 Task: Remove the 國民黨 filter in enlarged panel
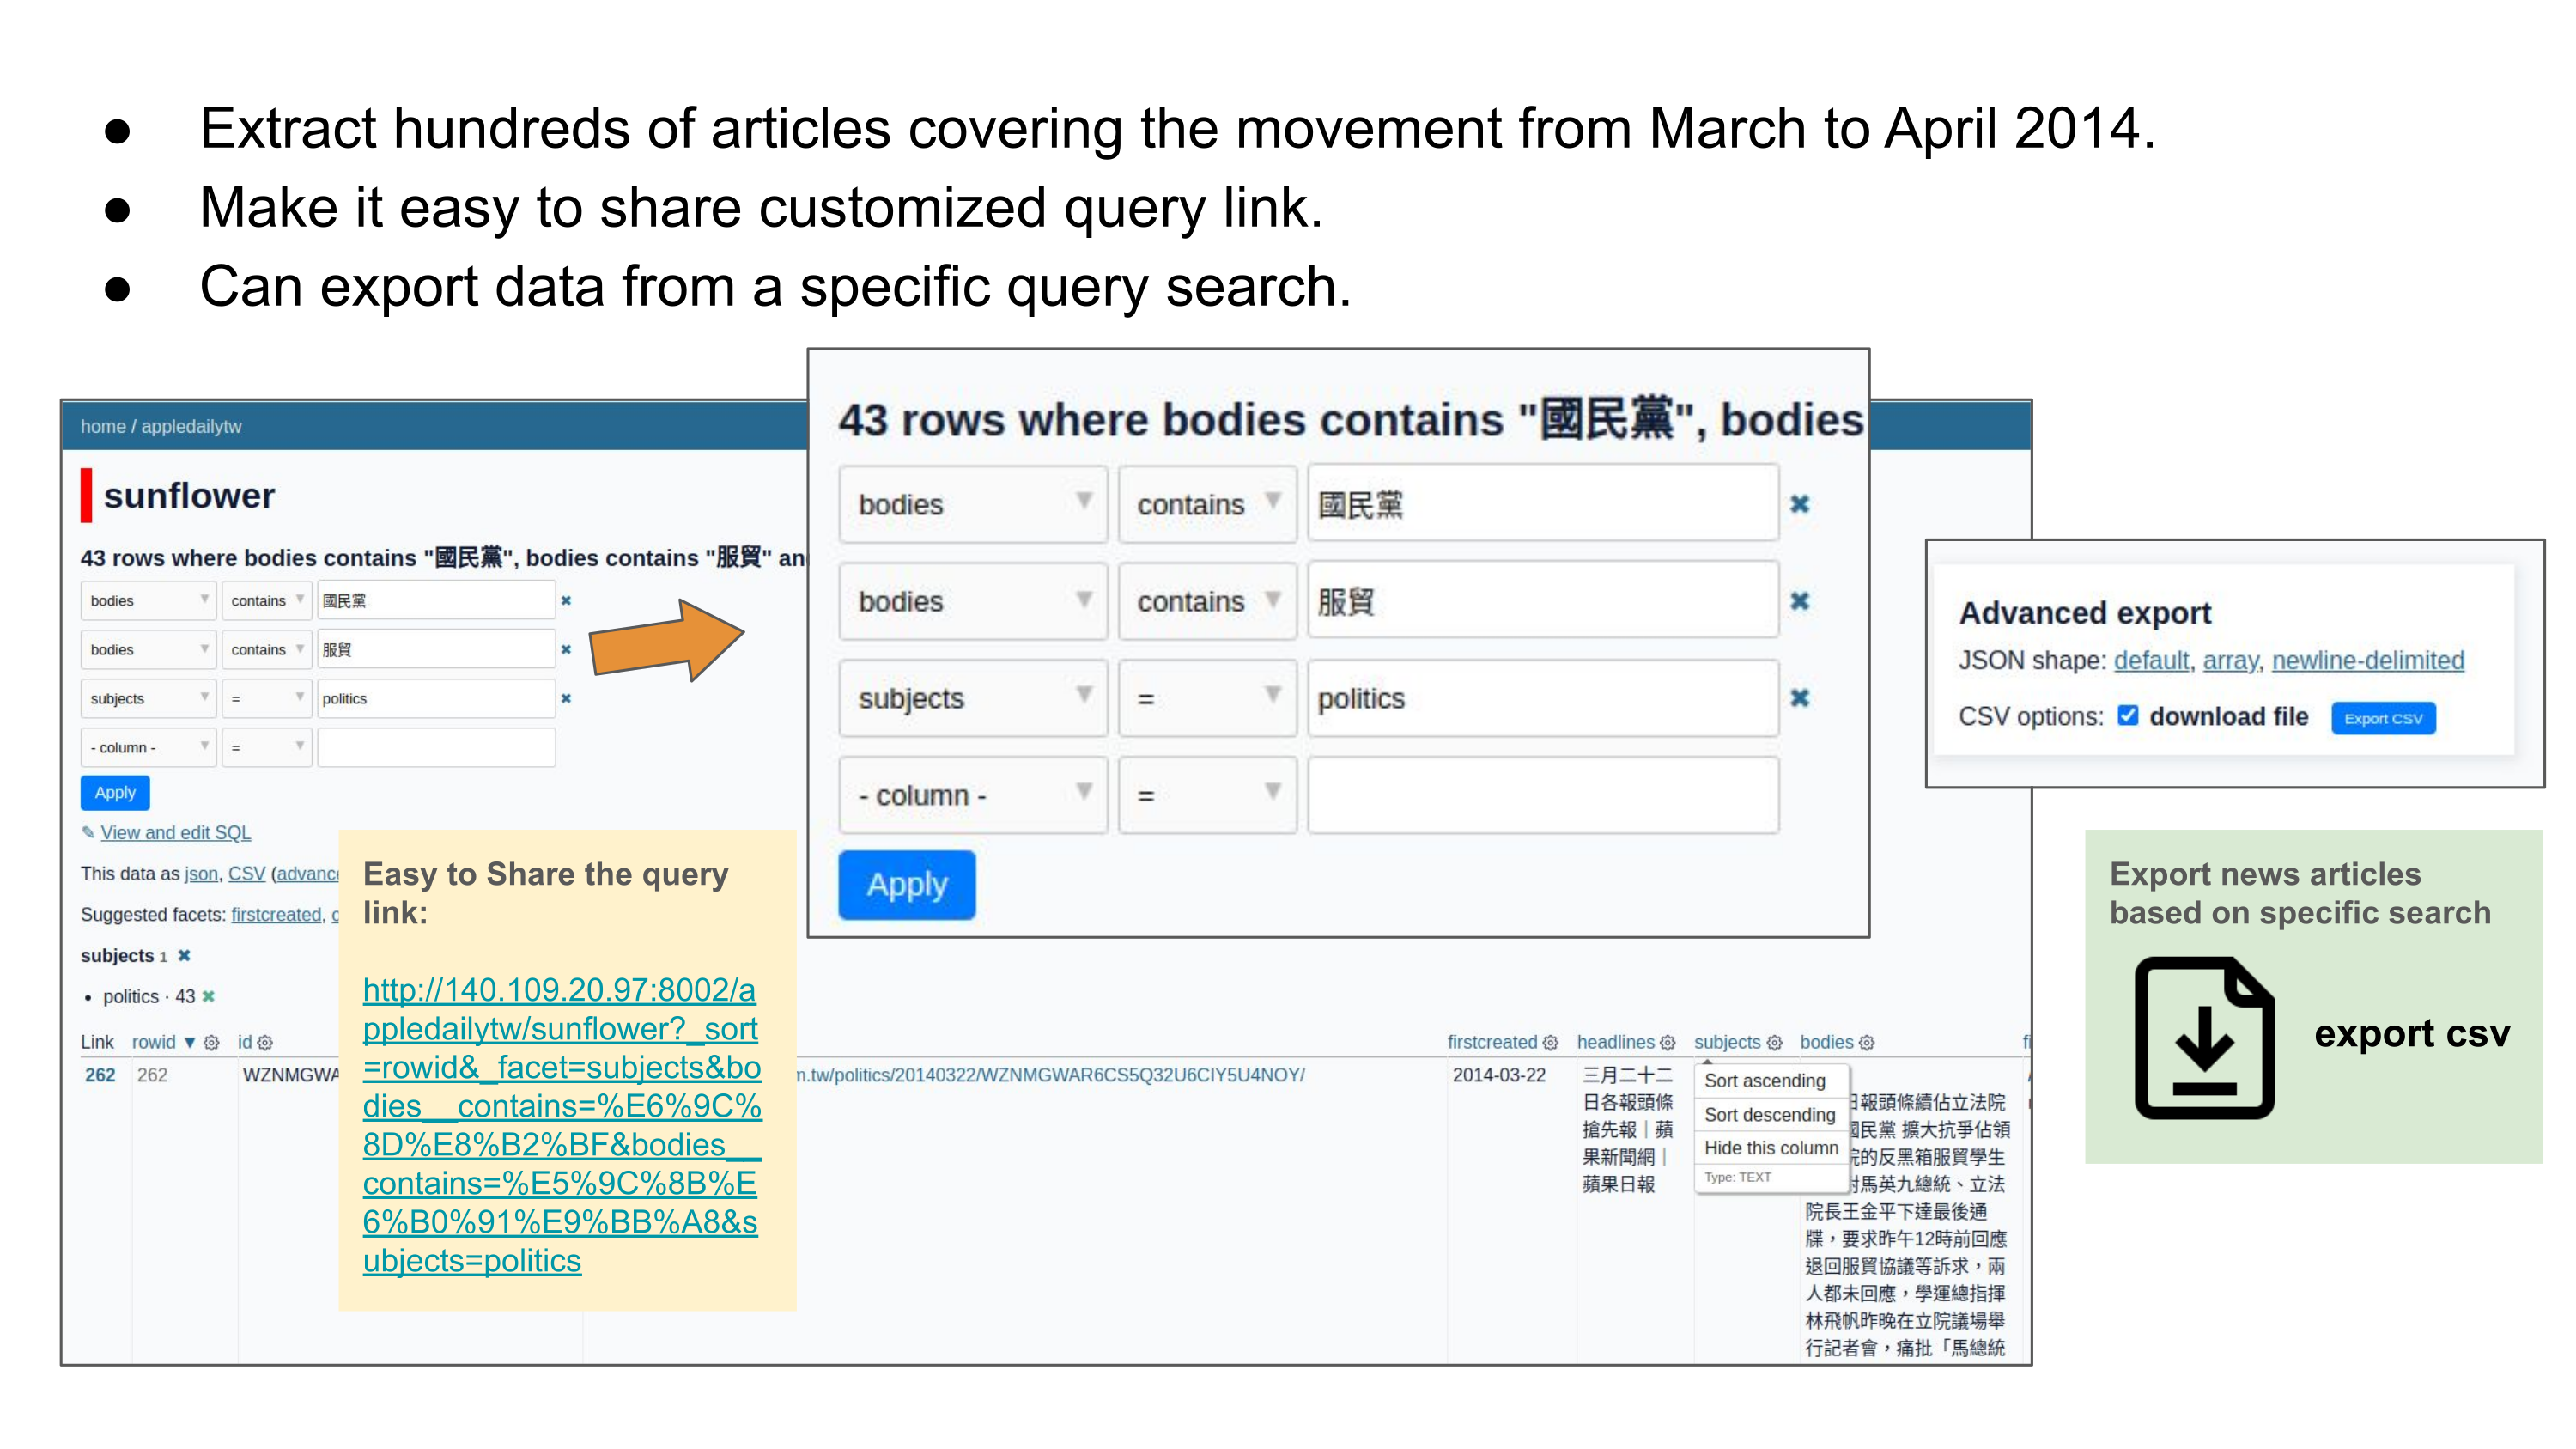click(1799, 504)
